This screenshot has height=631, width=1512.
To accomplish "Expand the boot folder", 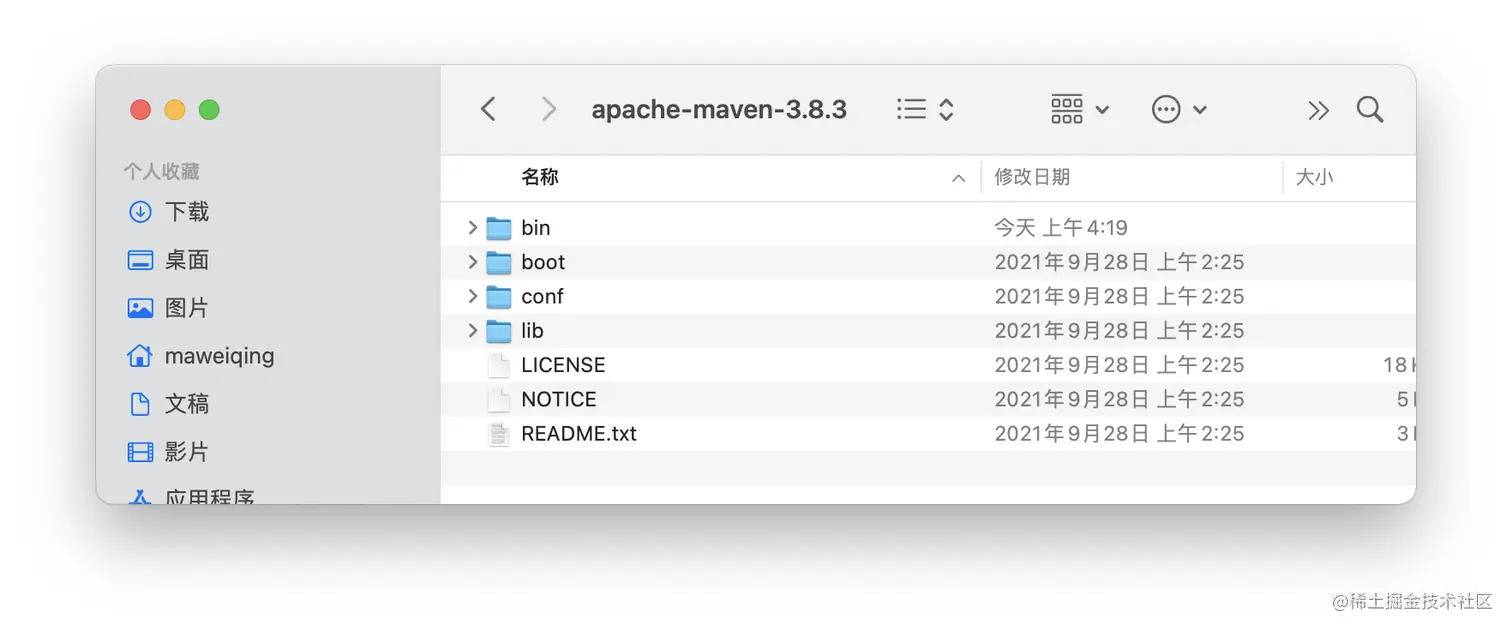I will (473, 262).
